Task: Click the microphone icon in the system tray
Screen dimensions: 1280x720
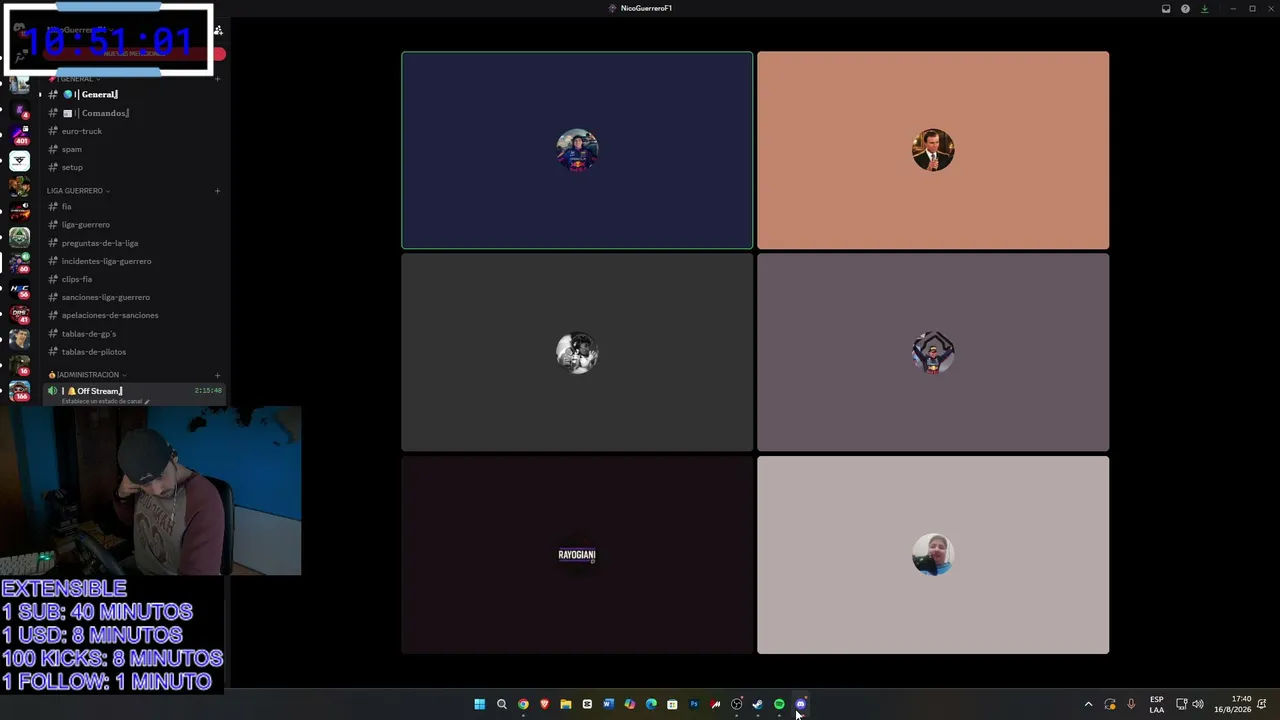Action: (x=1131, y=704)
